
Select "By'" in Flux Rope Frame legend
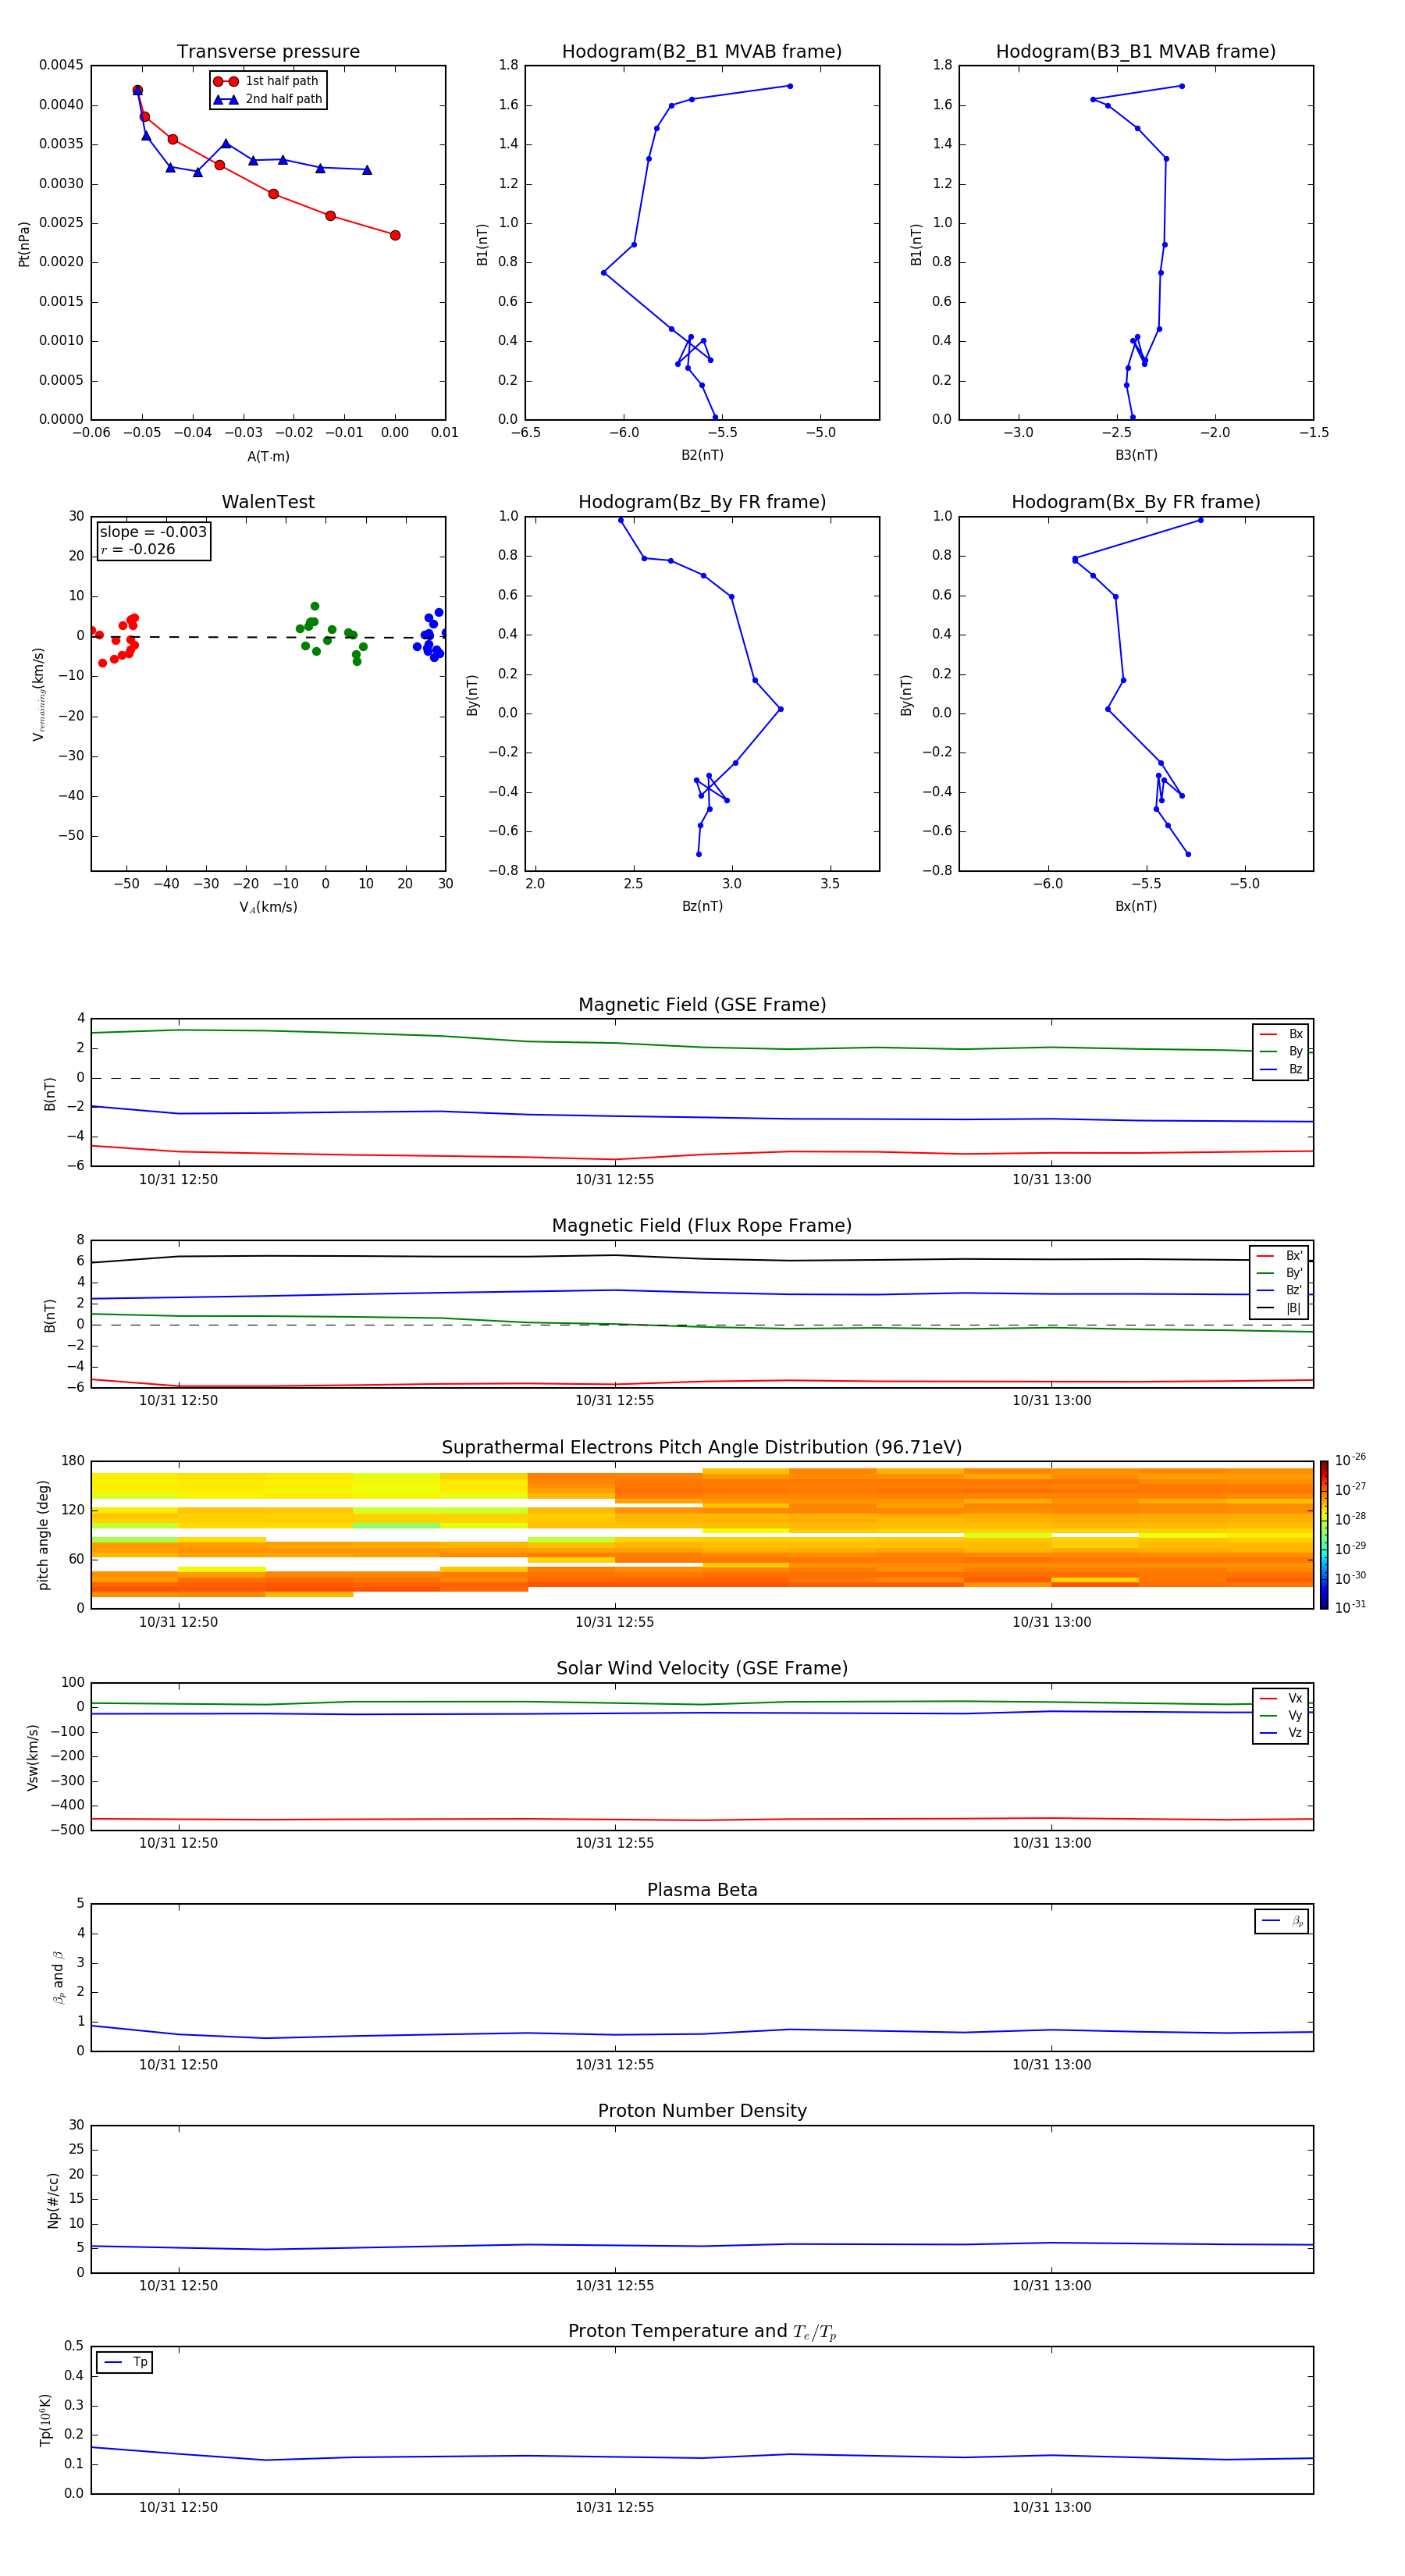[1280, 1273]
